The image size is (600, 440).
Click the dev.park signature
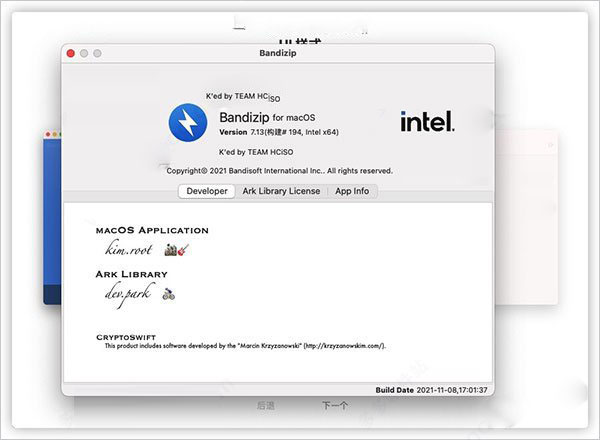click(128, 294)
